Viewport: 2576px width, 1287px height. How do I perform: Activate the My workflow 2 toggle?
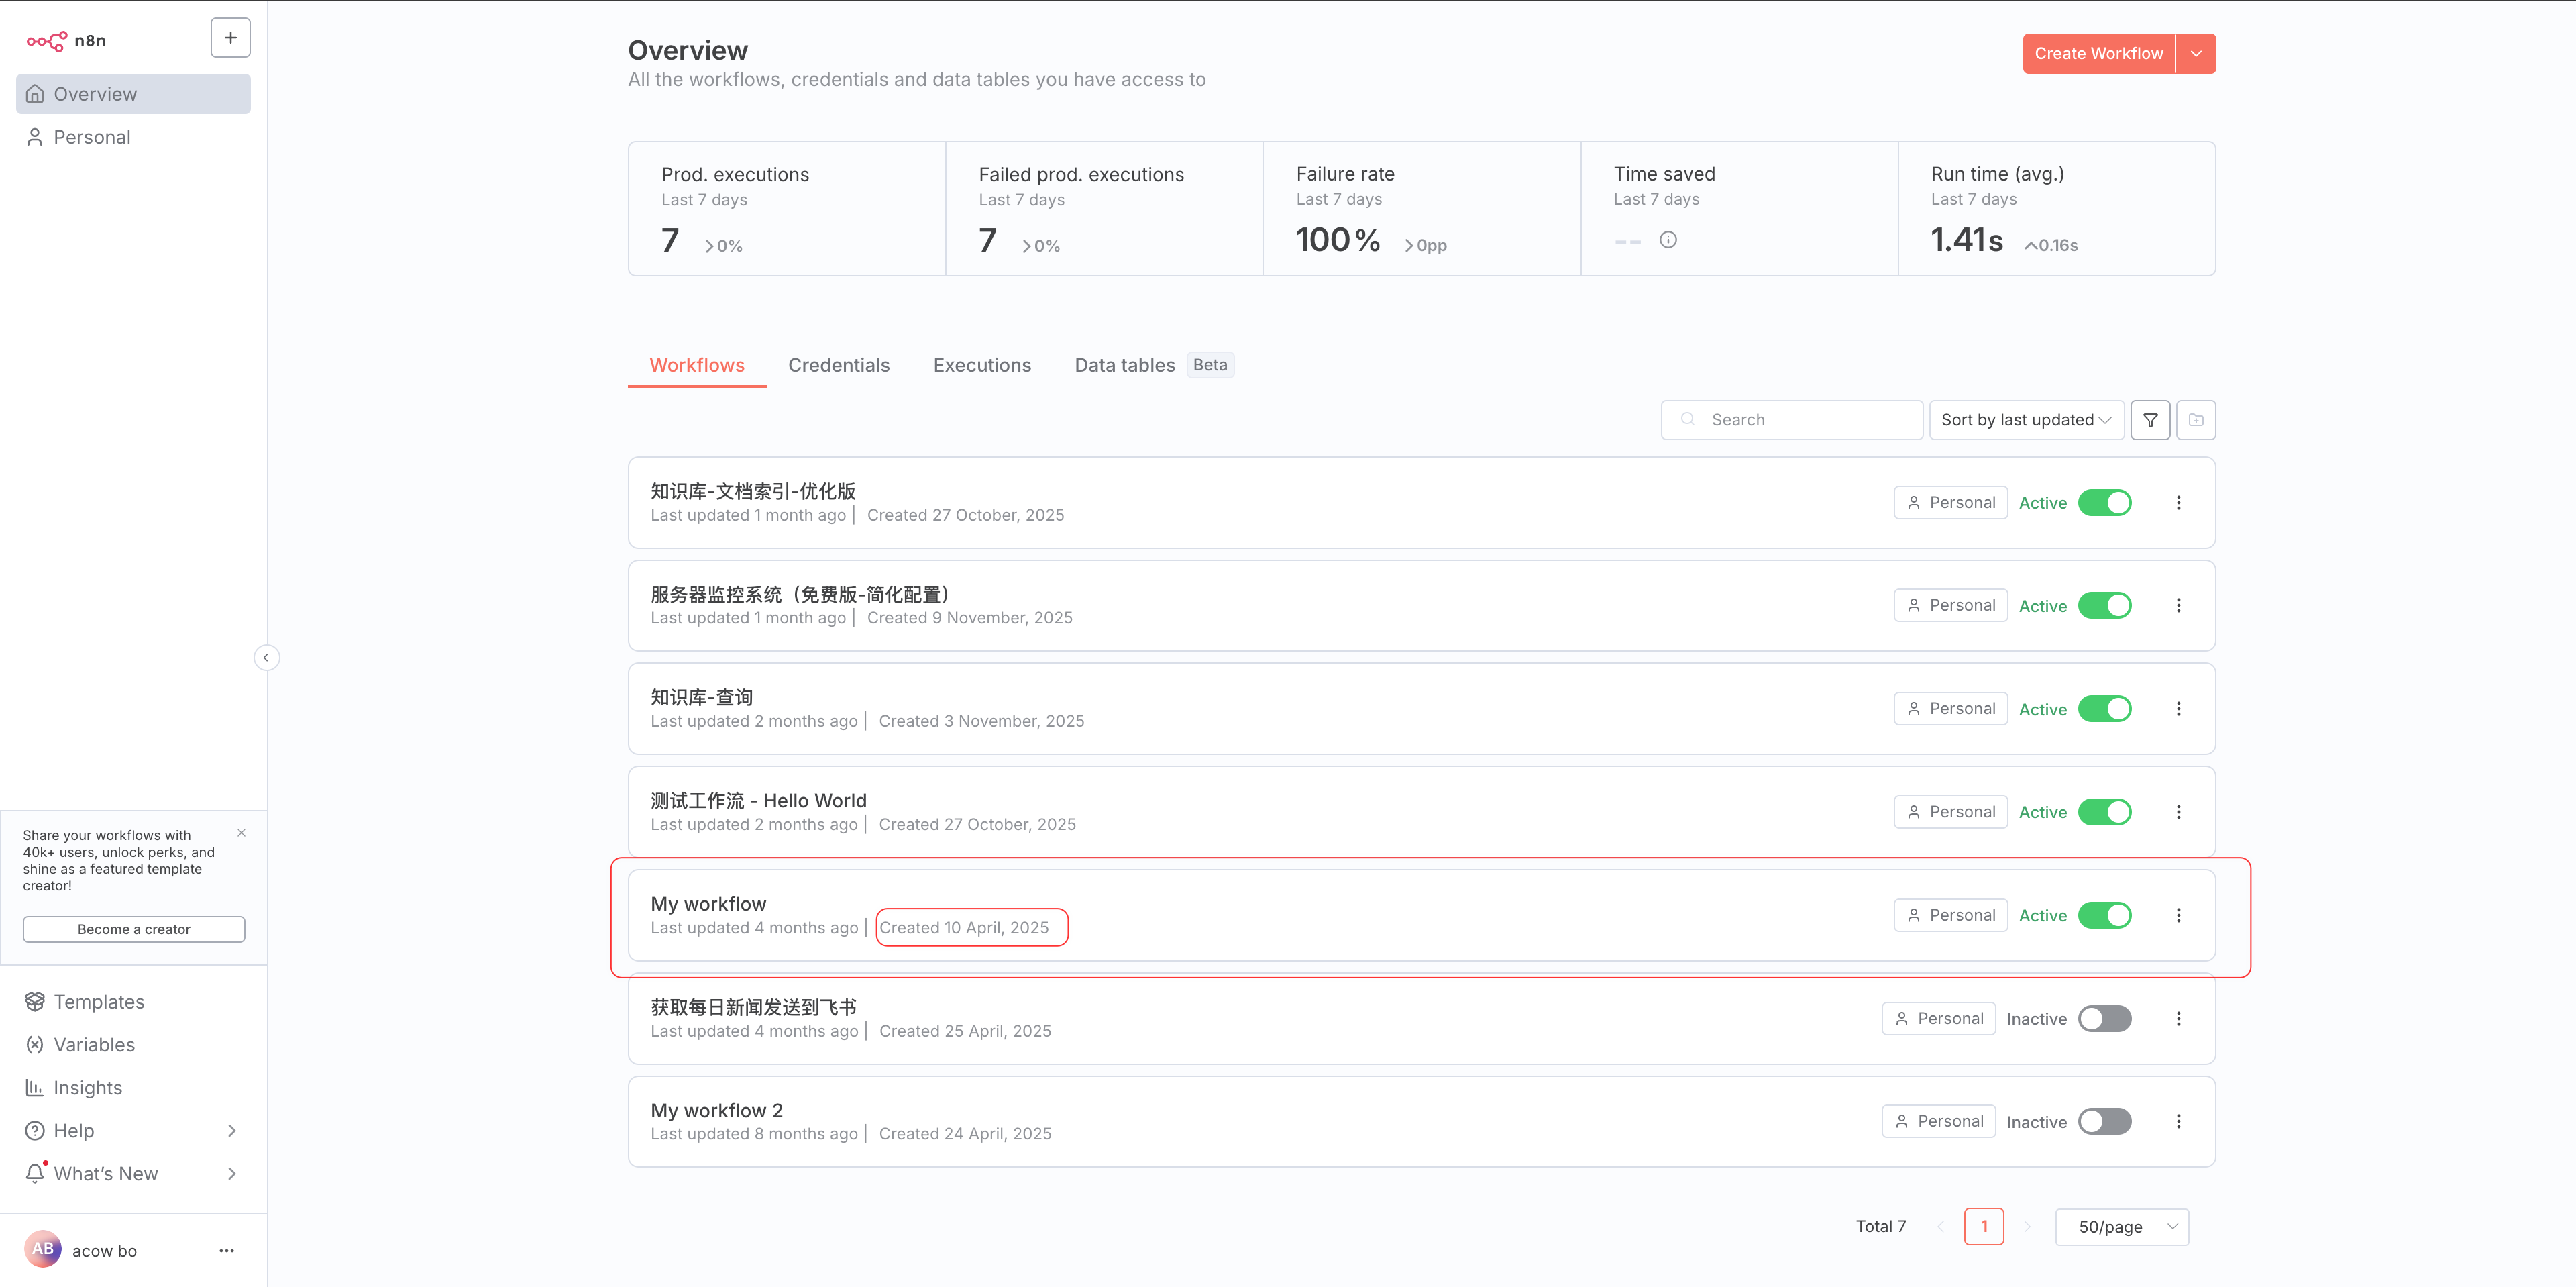(x=2104, y=1122)
